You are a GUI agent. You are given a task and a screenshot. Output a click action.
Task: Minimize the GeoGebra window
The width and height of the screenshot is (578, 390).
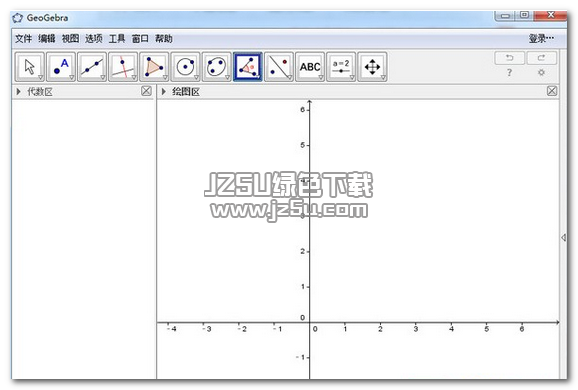[505, 15]
